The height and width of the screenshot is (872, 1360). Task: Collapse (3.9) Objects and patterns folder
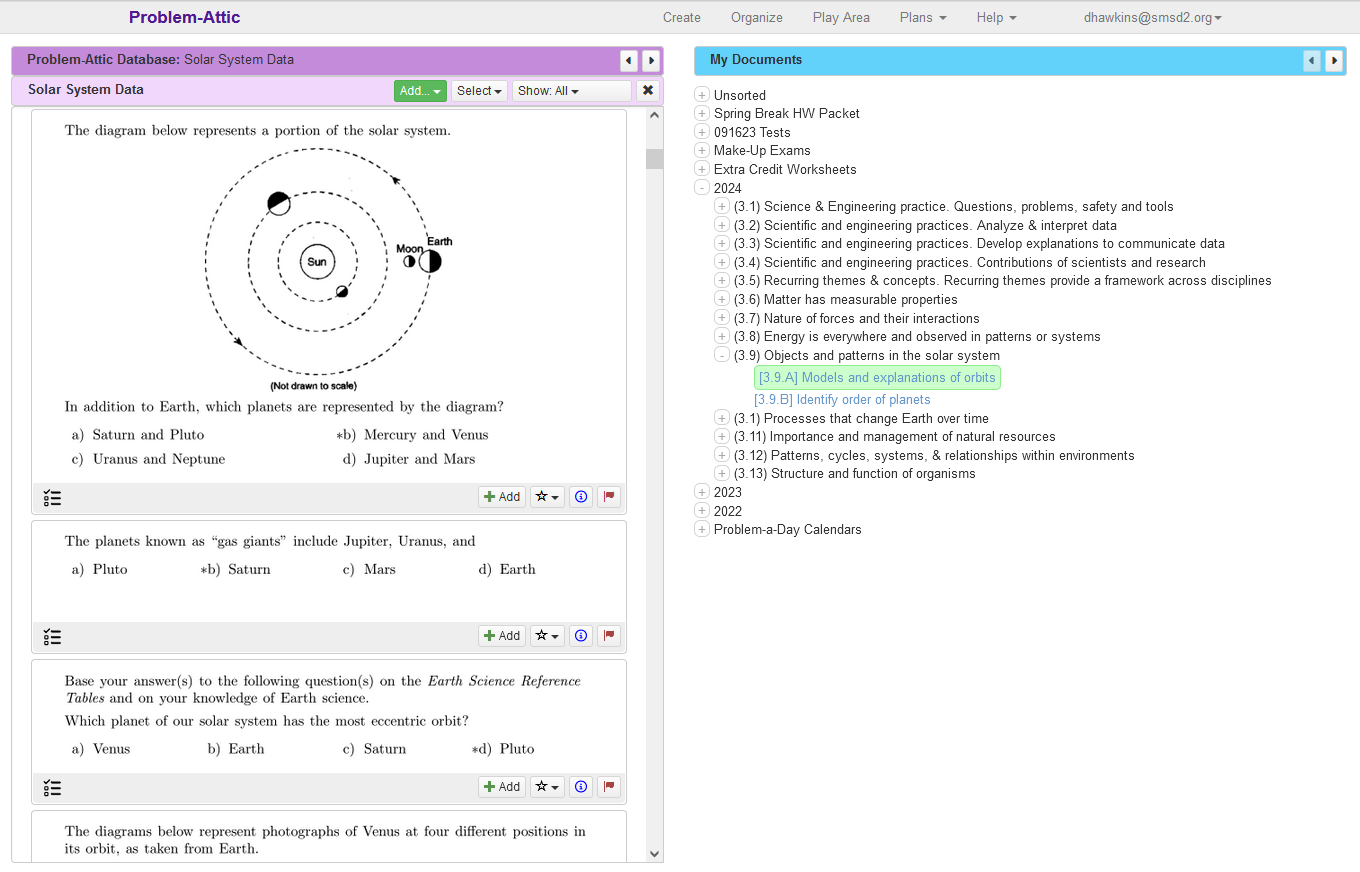722,356
